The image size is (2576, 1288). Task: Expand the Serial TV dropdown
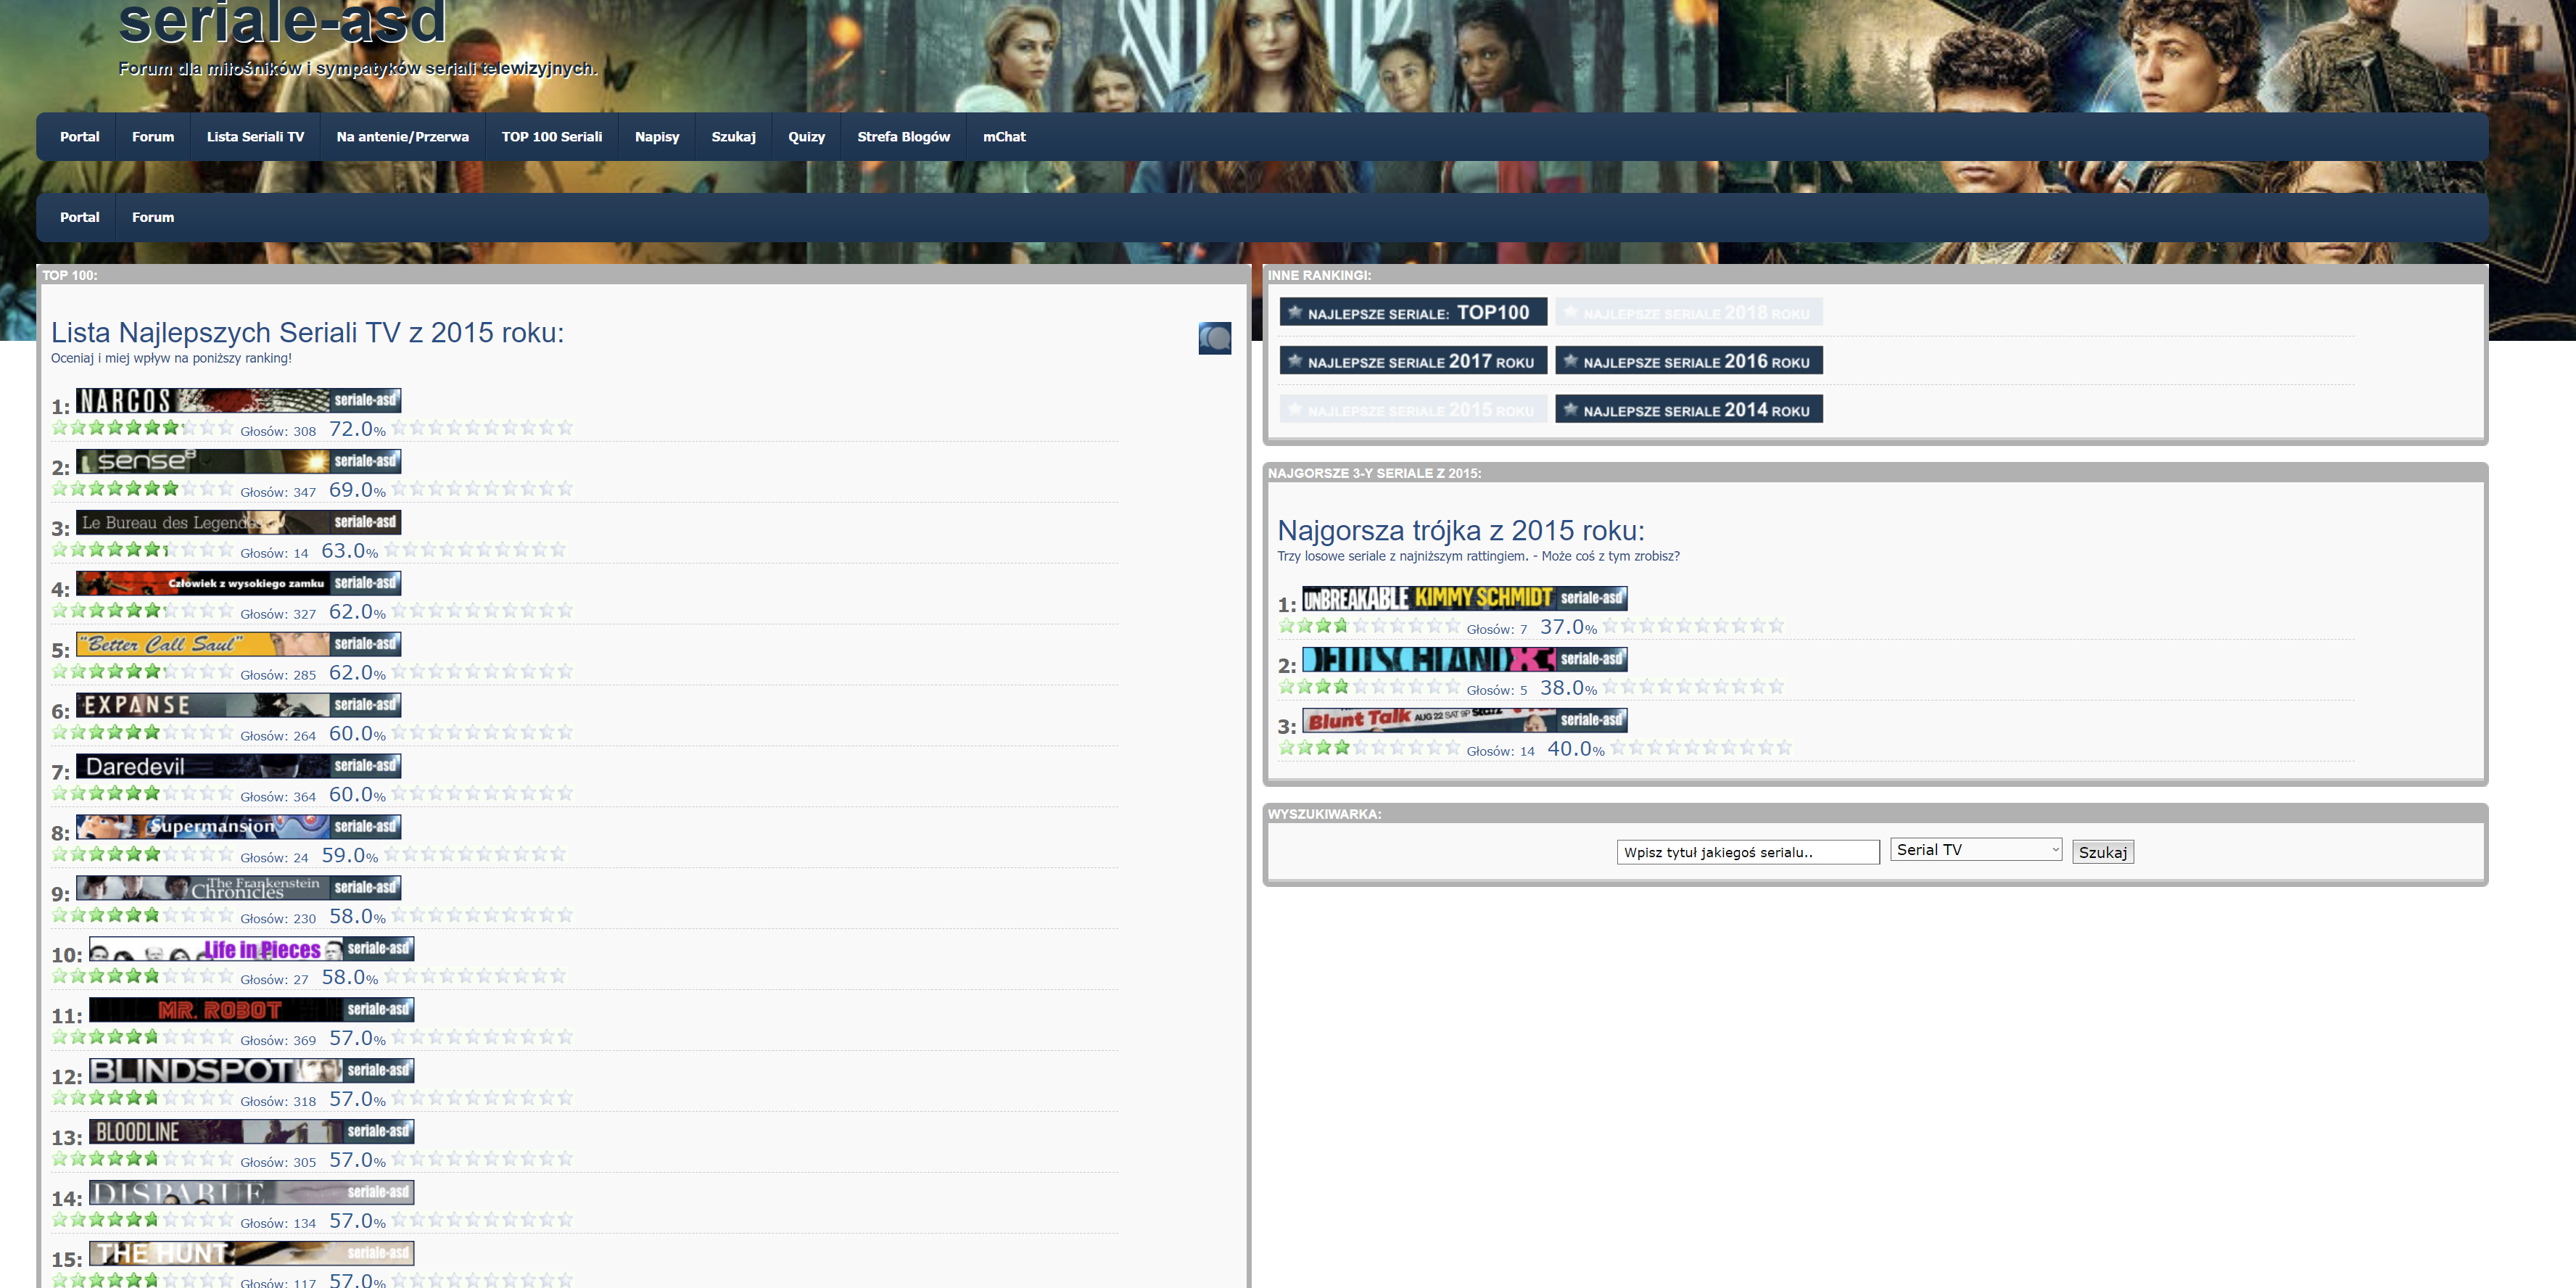point(1976,850)
